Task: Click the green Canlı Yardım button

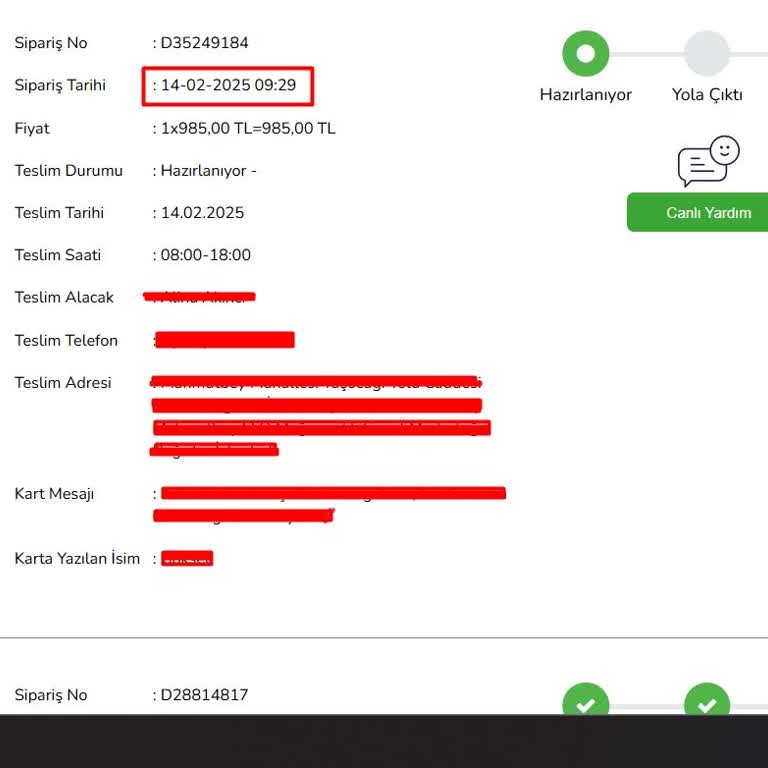Action: pos(697,212)
